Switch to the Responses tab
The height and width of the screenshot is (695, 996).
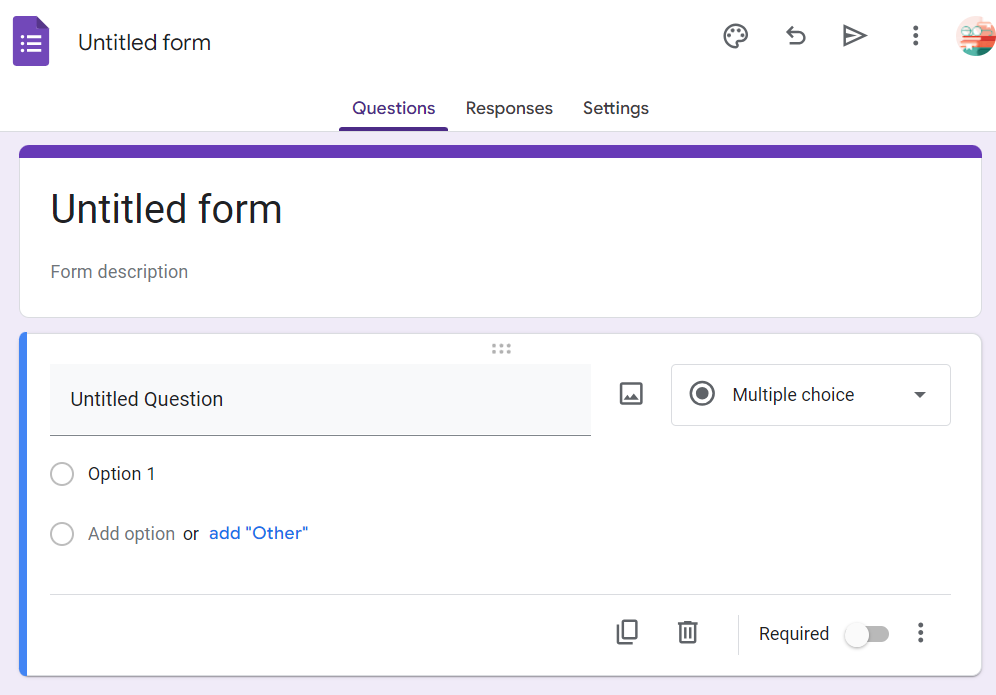coord(509,109)
